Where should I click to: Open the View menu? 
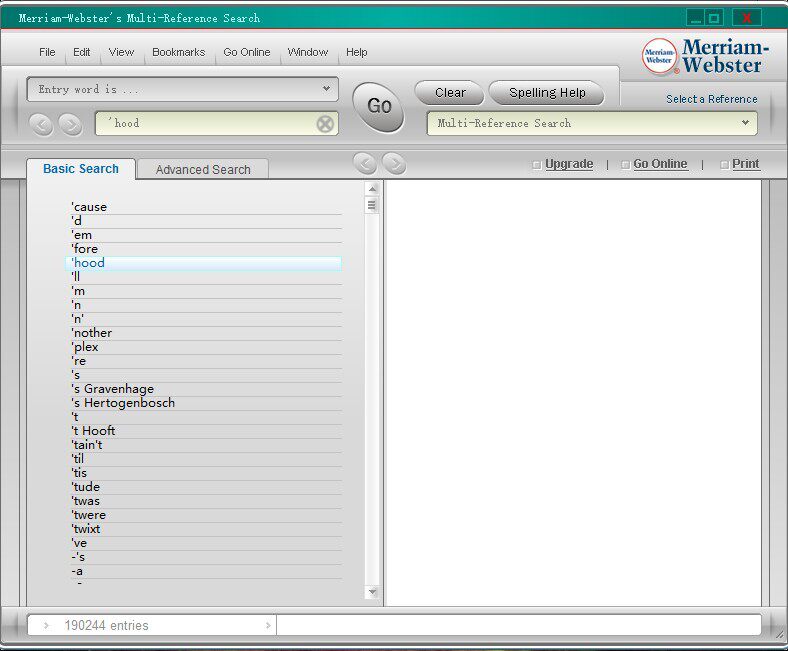click(121, 52)
